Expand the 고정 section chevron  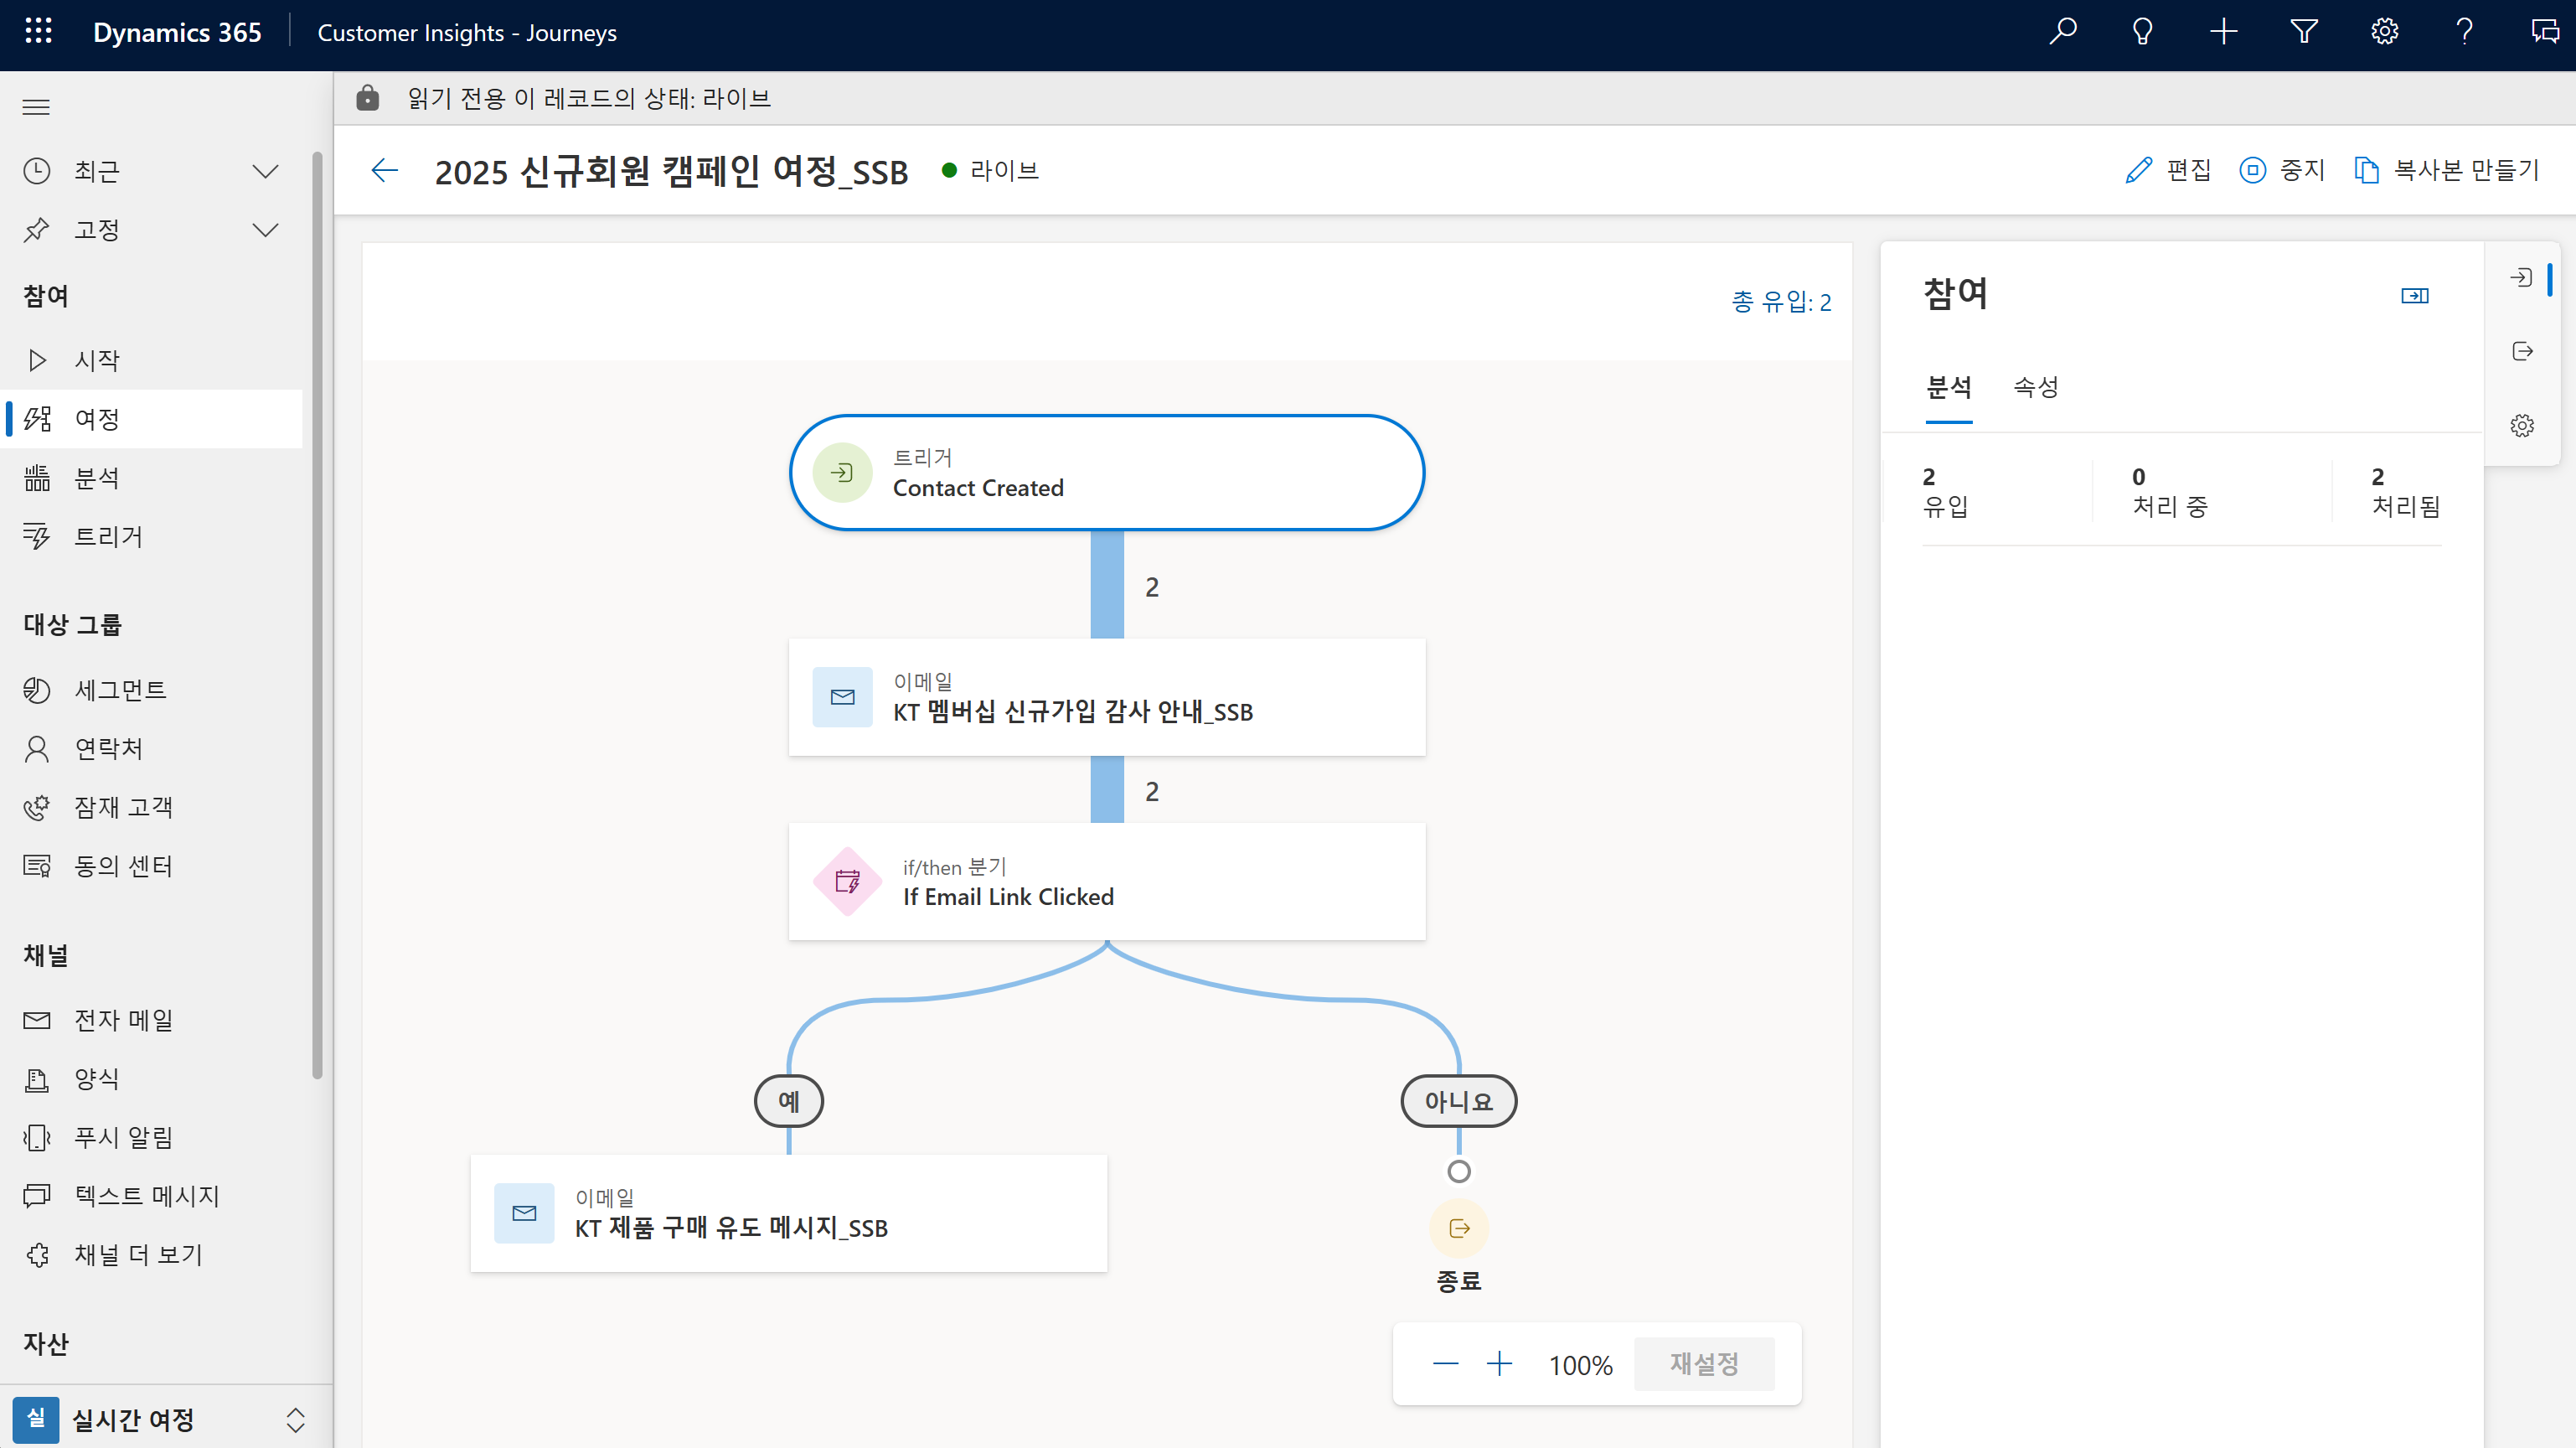pyautogui.click(x=265, y=230)
